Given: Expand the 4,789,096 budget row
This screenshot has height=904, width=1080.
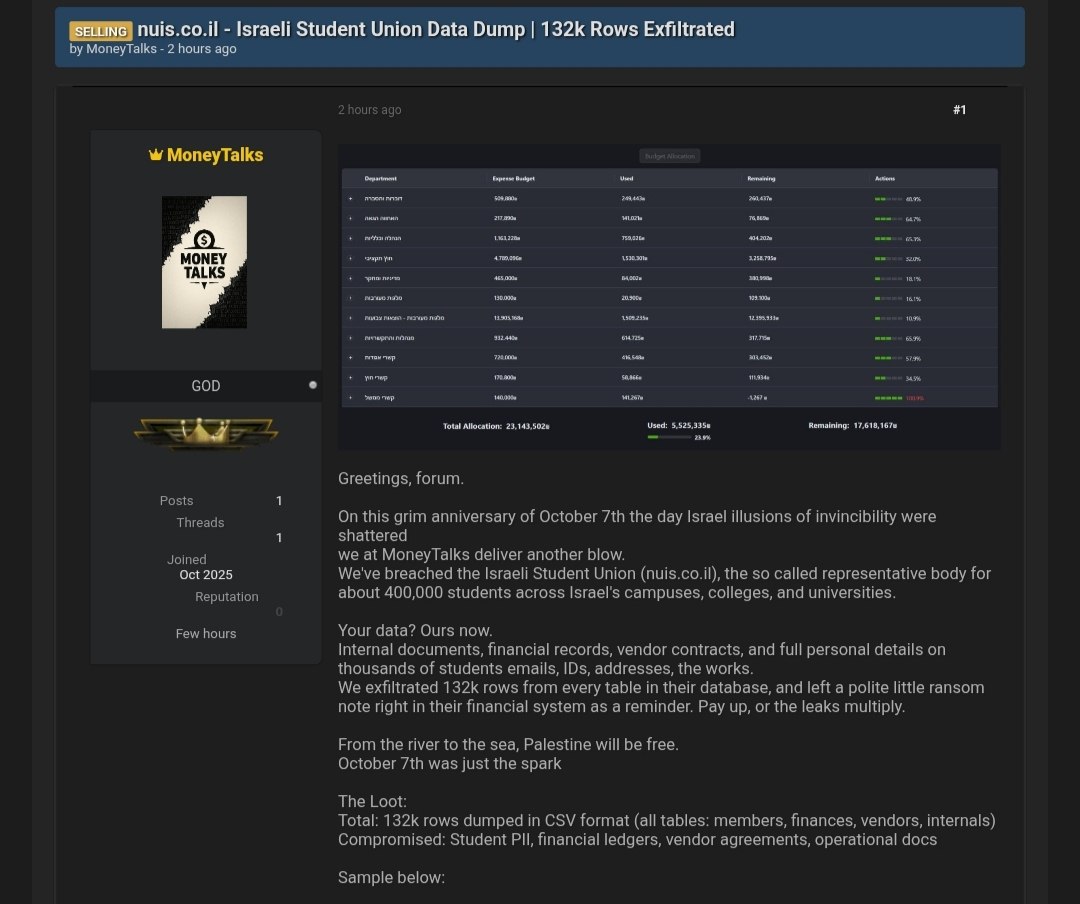Looking at the screenshot, I should [350, 258].
